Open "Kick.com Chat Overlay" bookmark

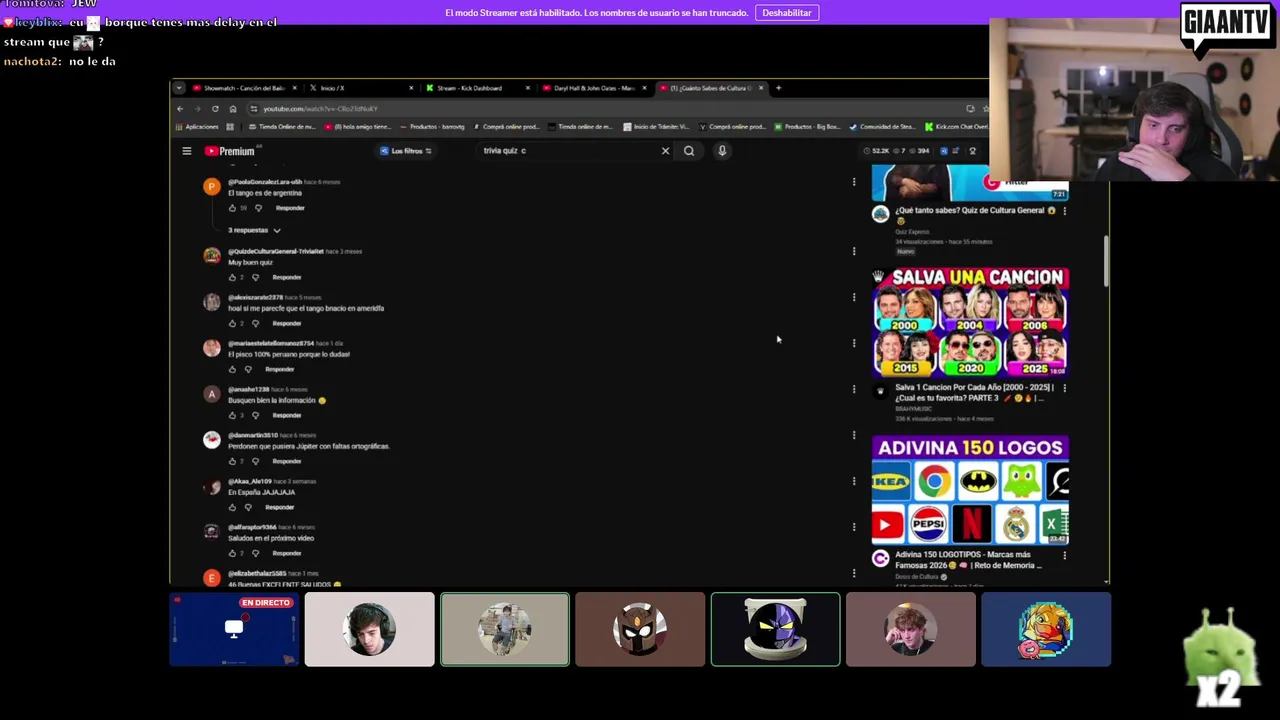(x=956, y=127)
